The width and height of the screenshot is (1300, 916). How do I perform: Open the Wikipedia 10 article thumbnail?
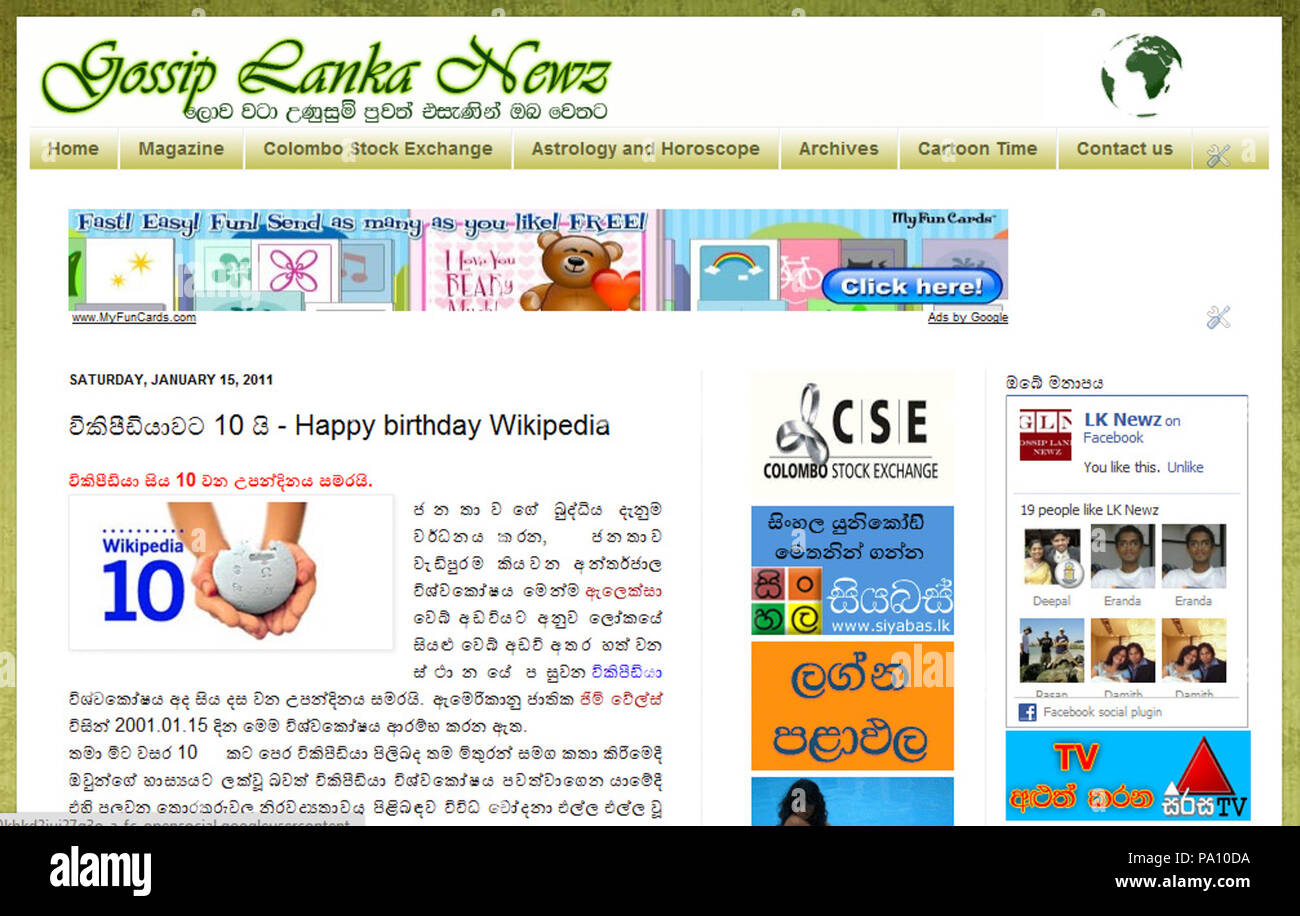point(231,573)
